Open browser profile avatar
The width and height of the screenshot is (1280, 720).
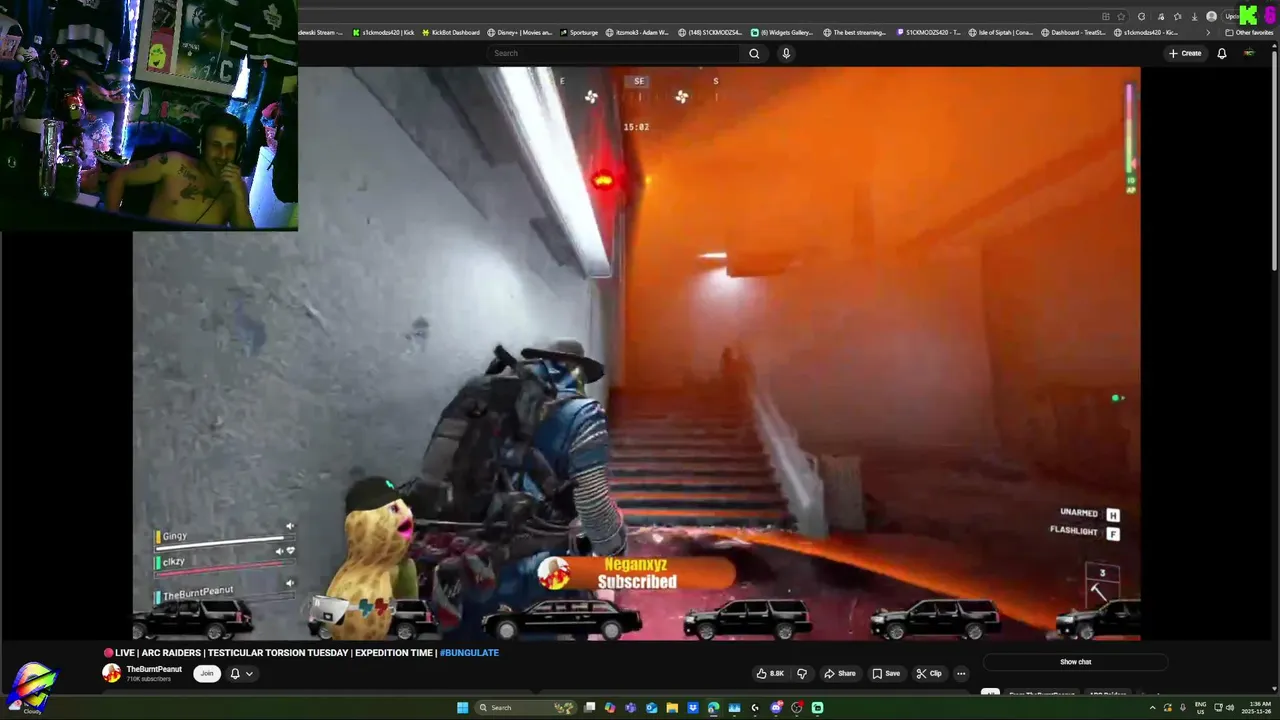point(1212,16)
